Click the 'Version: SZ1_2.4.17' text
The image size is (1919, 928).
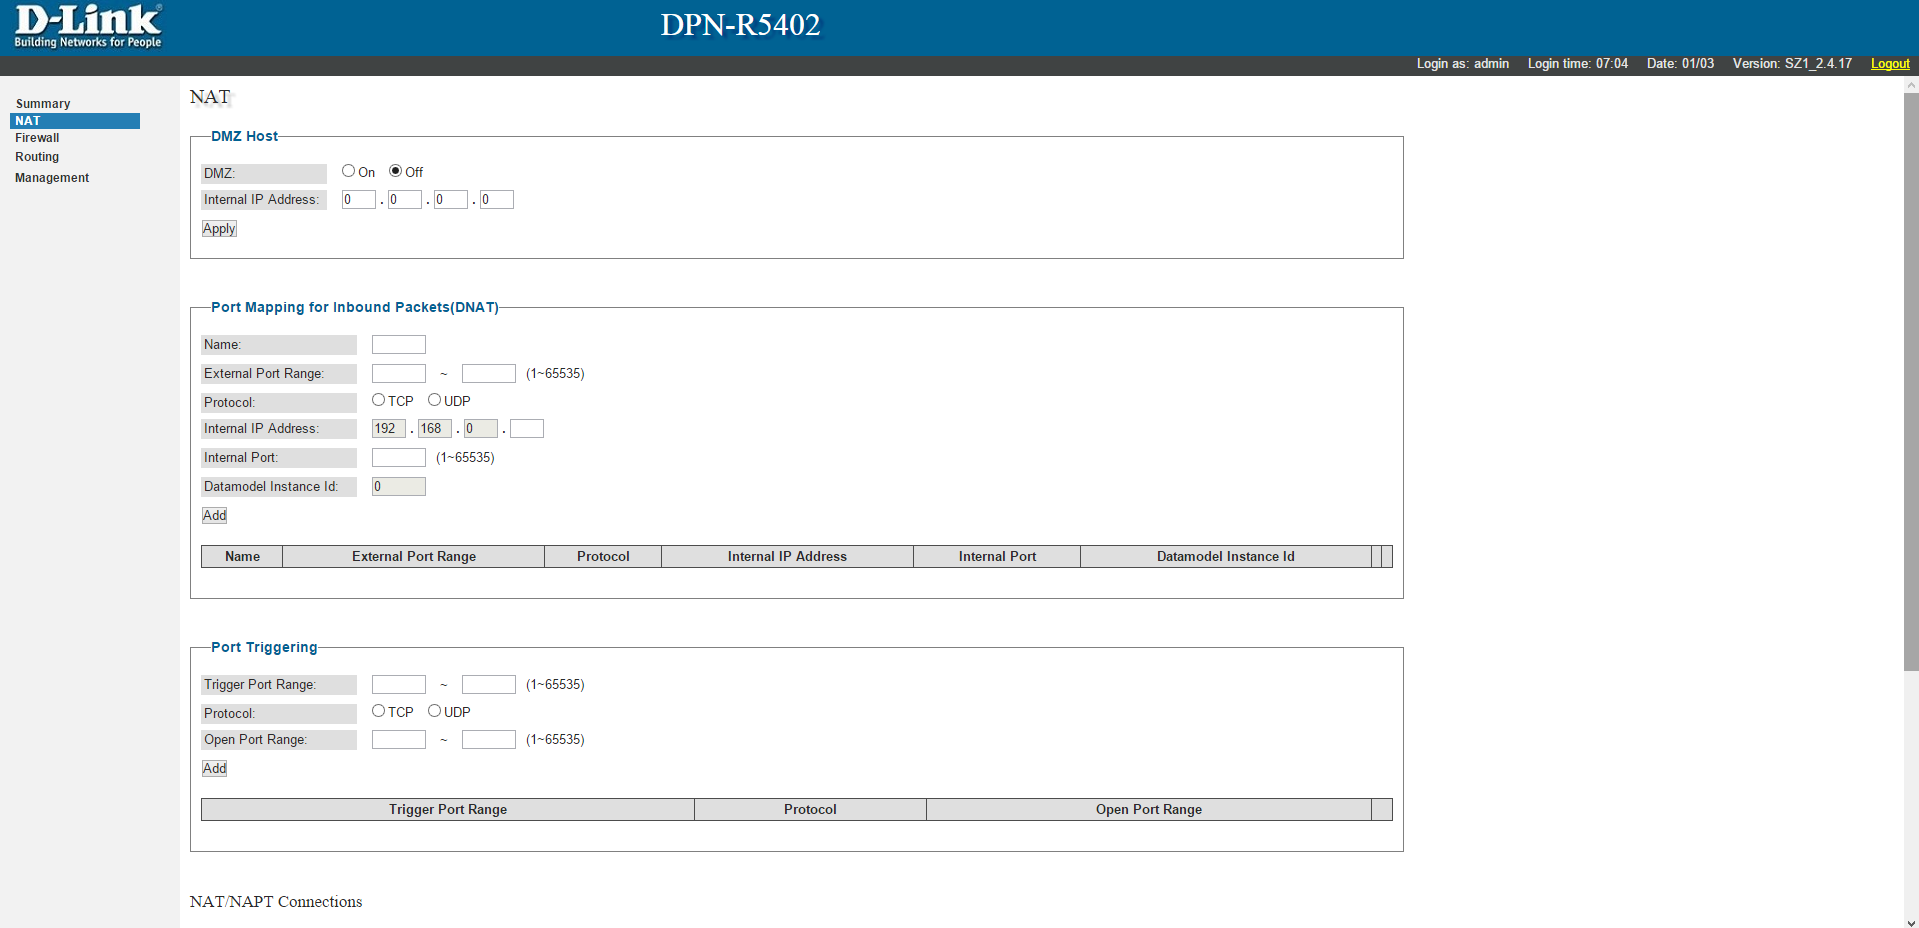pyautogui.click(x=1792, y=63)
